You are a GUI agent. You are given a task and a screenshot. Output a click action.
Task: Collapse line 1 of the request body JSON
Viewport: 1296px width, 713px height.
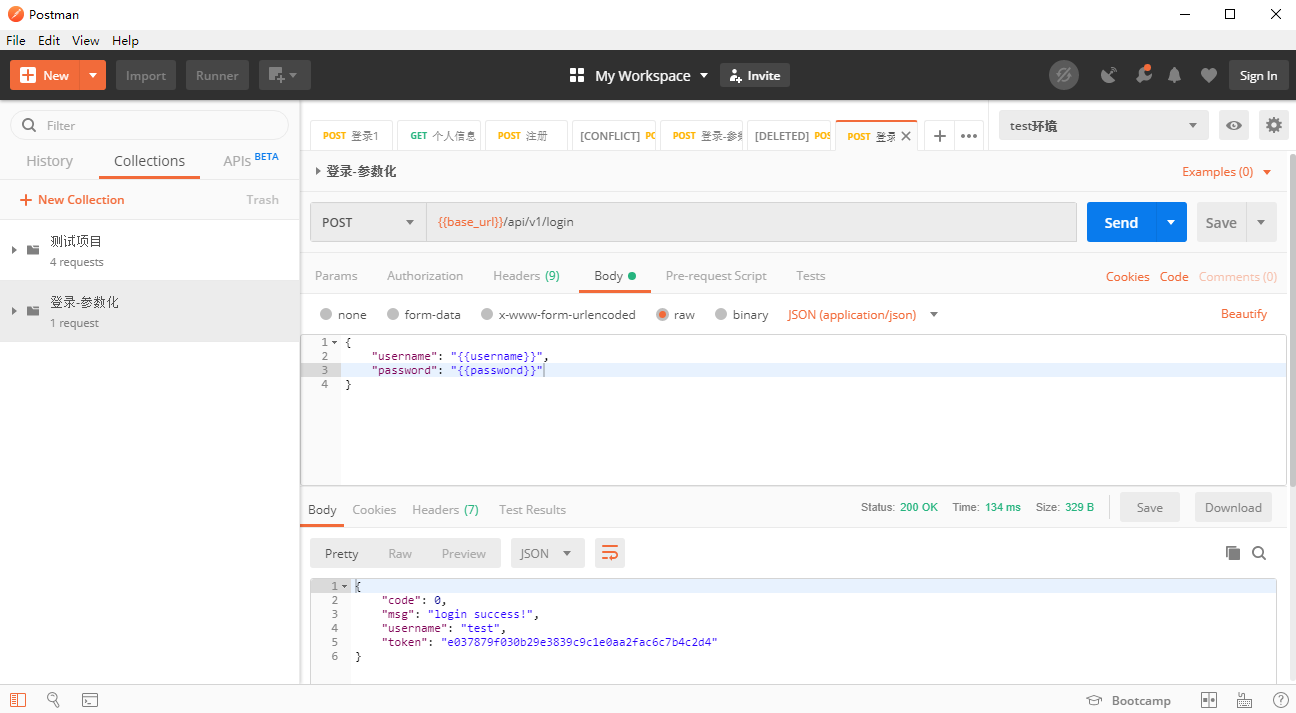[x=333, y=342]
